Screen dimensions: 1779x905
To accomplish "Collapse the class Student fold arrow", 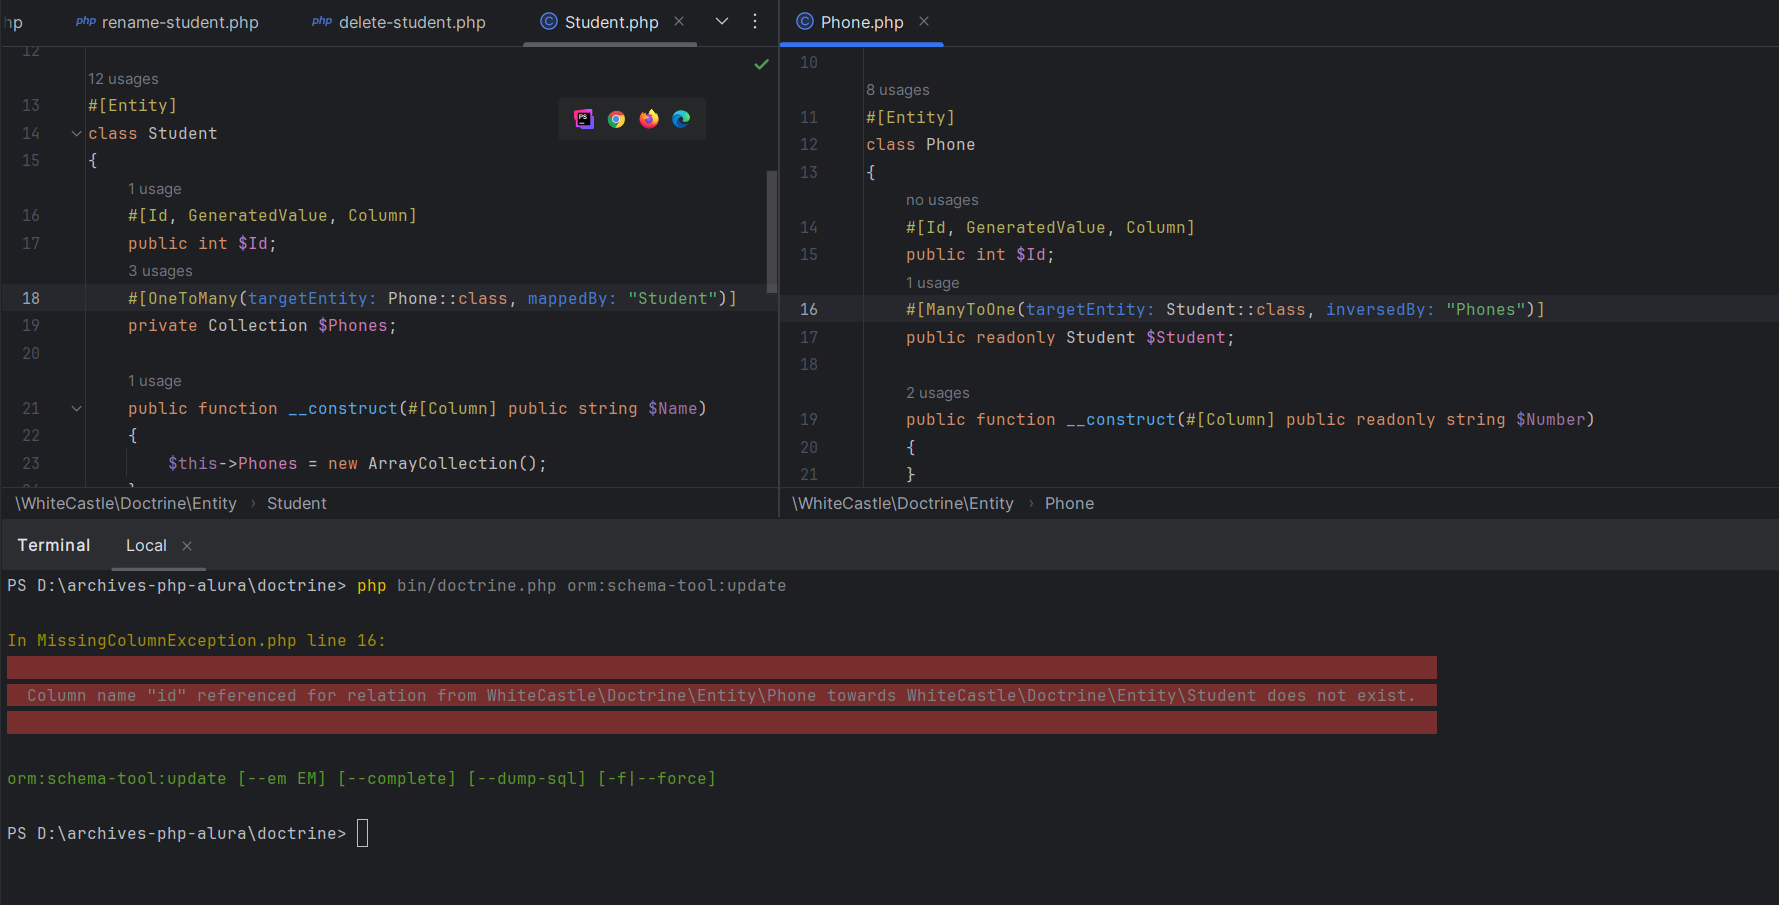I will [x=76, y=133].
